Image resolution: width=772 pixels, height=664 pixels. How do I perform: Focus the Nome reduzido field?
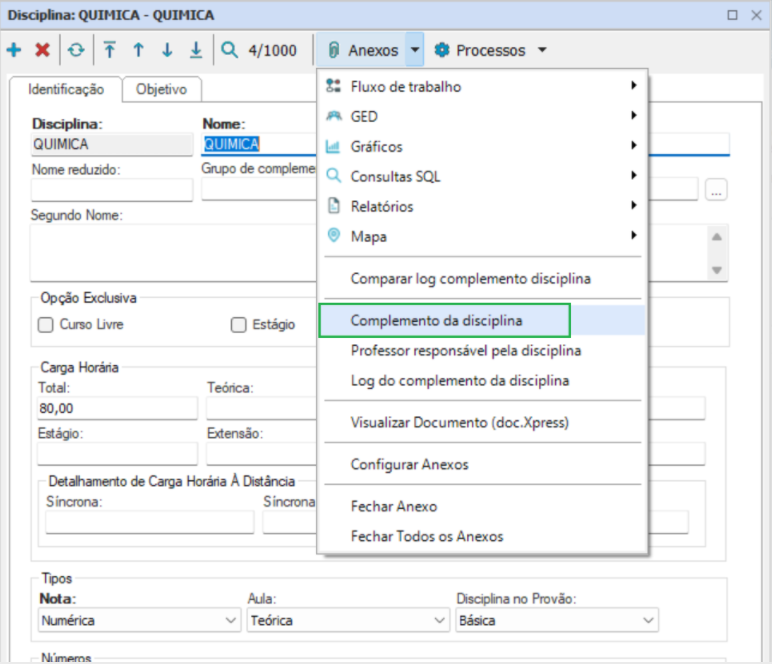112,190
